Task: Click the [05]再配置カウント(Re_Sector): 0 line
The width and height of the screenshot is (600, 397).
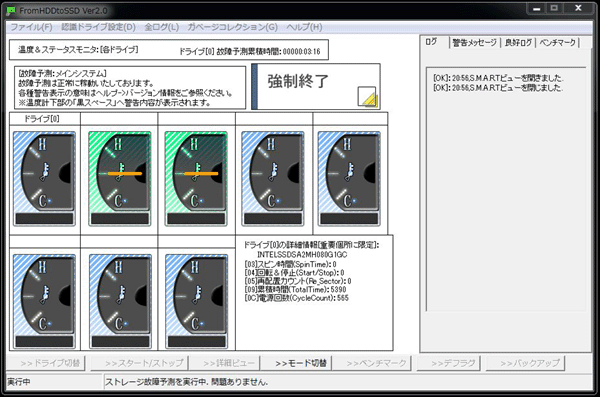Action: click(298, 281)
